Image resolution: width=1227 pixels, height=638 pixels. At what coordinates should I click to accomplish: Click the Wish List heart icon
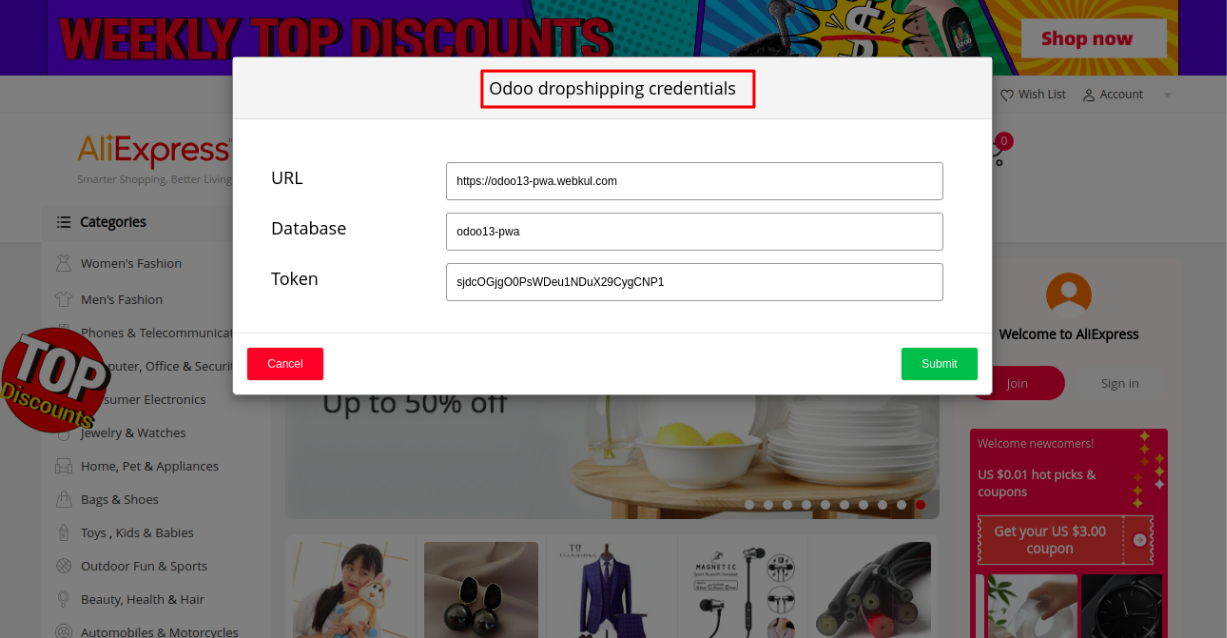[x=1007, y=95]
